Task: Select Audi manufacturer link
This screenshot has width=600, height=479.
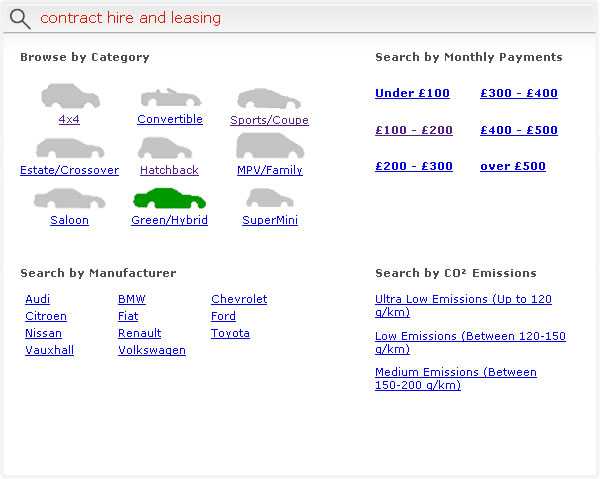Action: (38, 299)
